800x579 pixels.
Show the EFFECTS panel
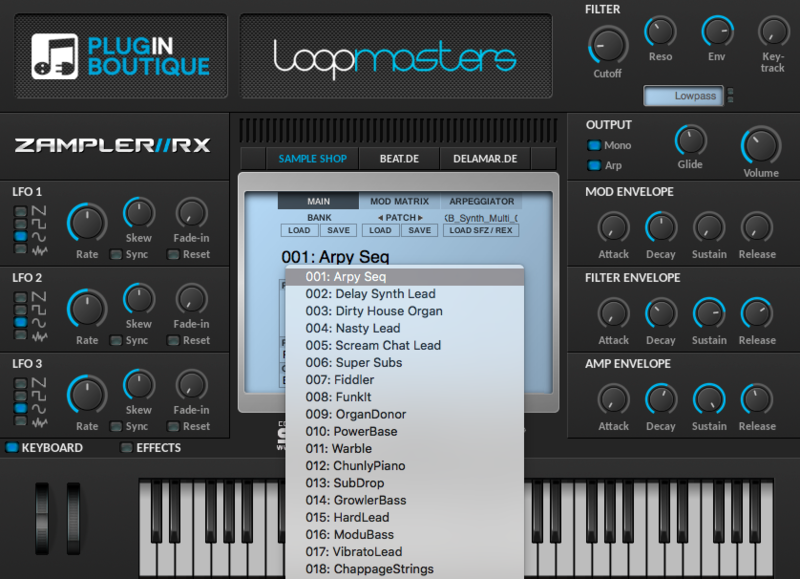(126, 447)
